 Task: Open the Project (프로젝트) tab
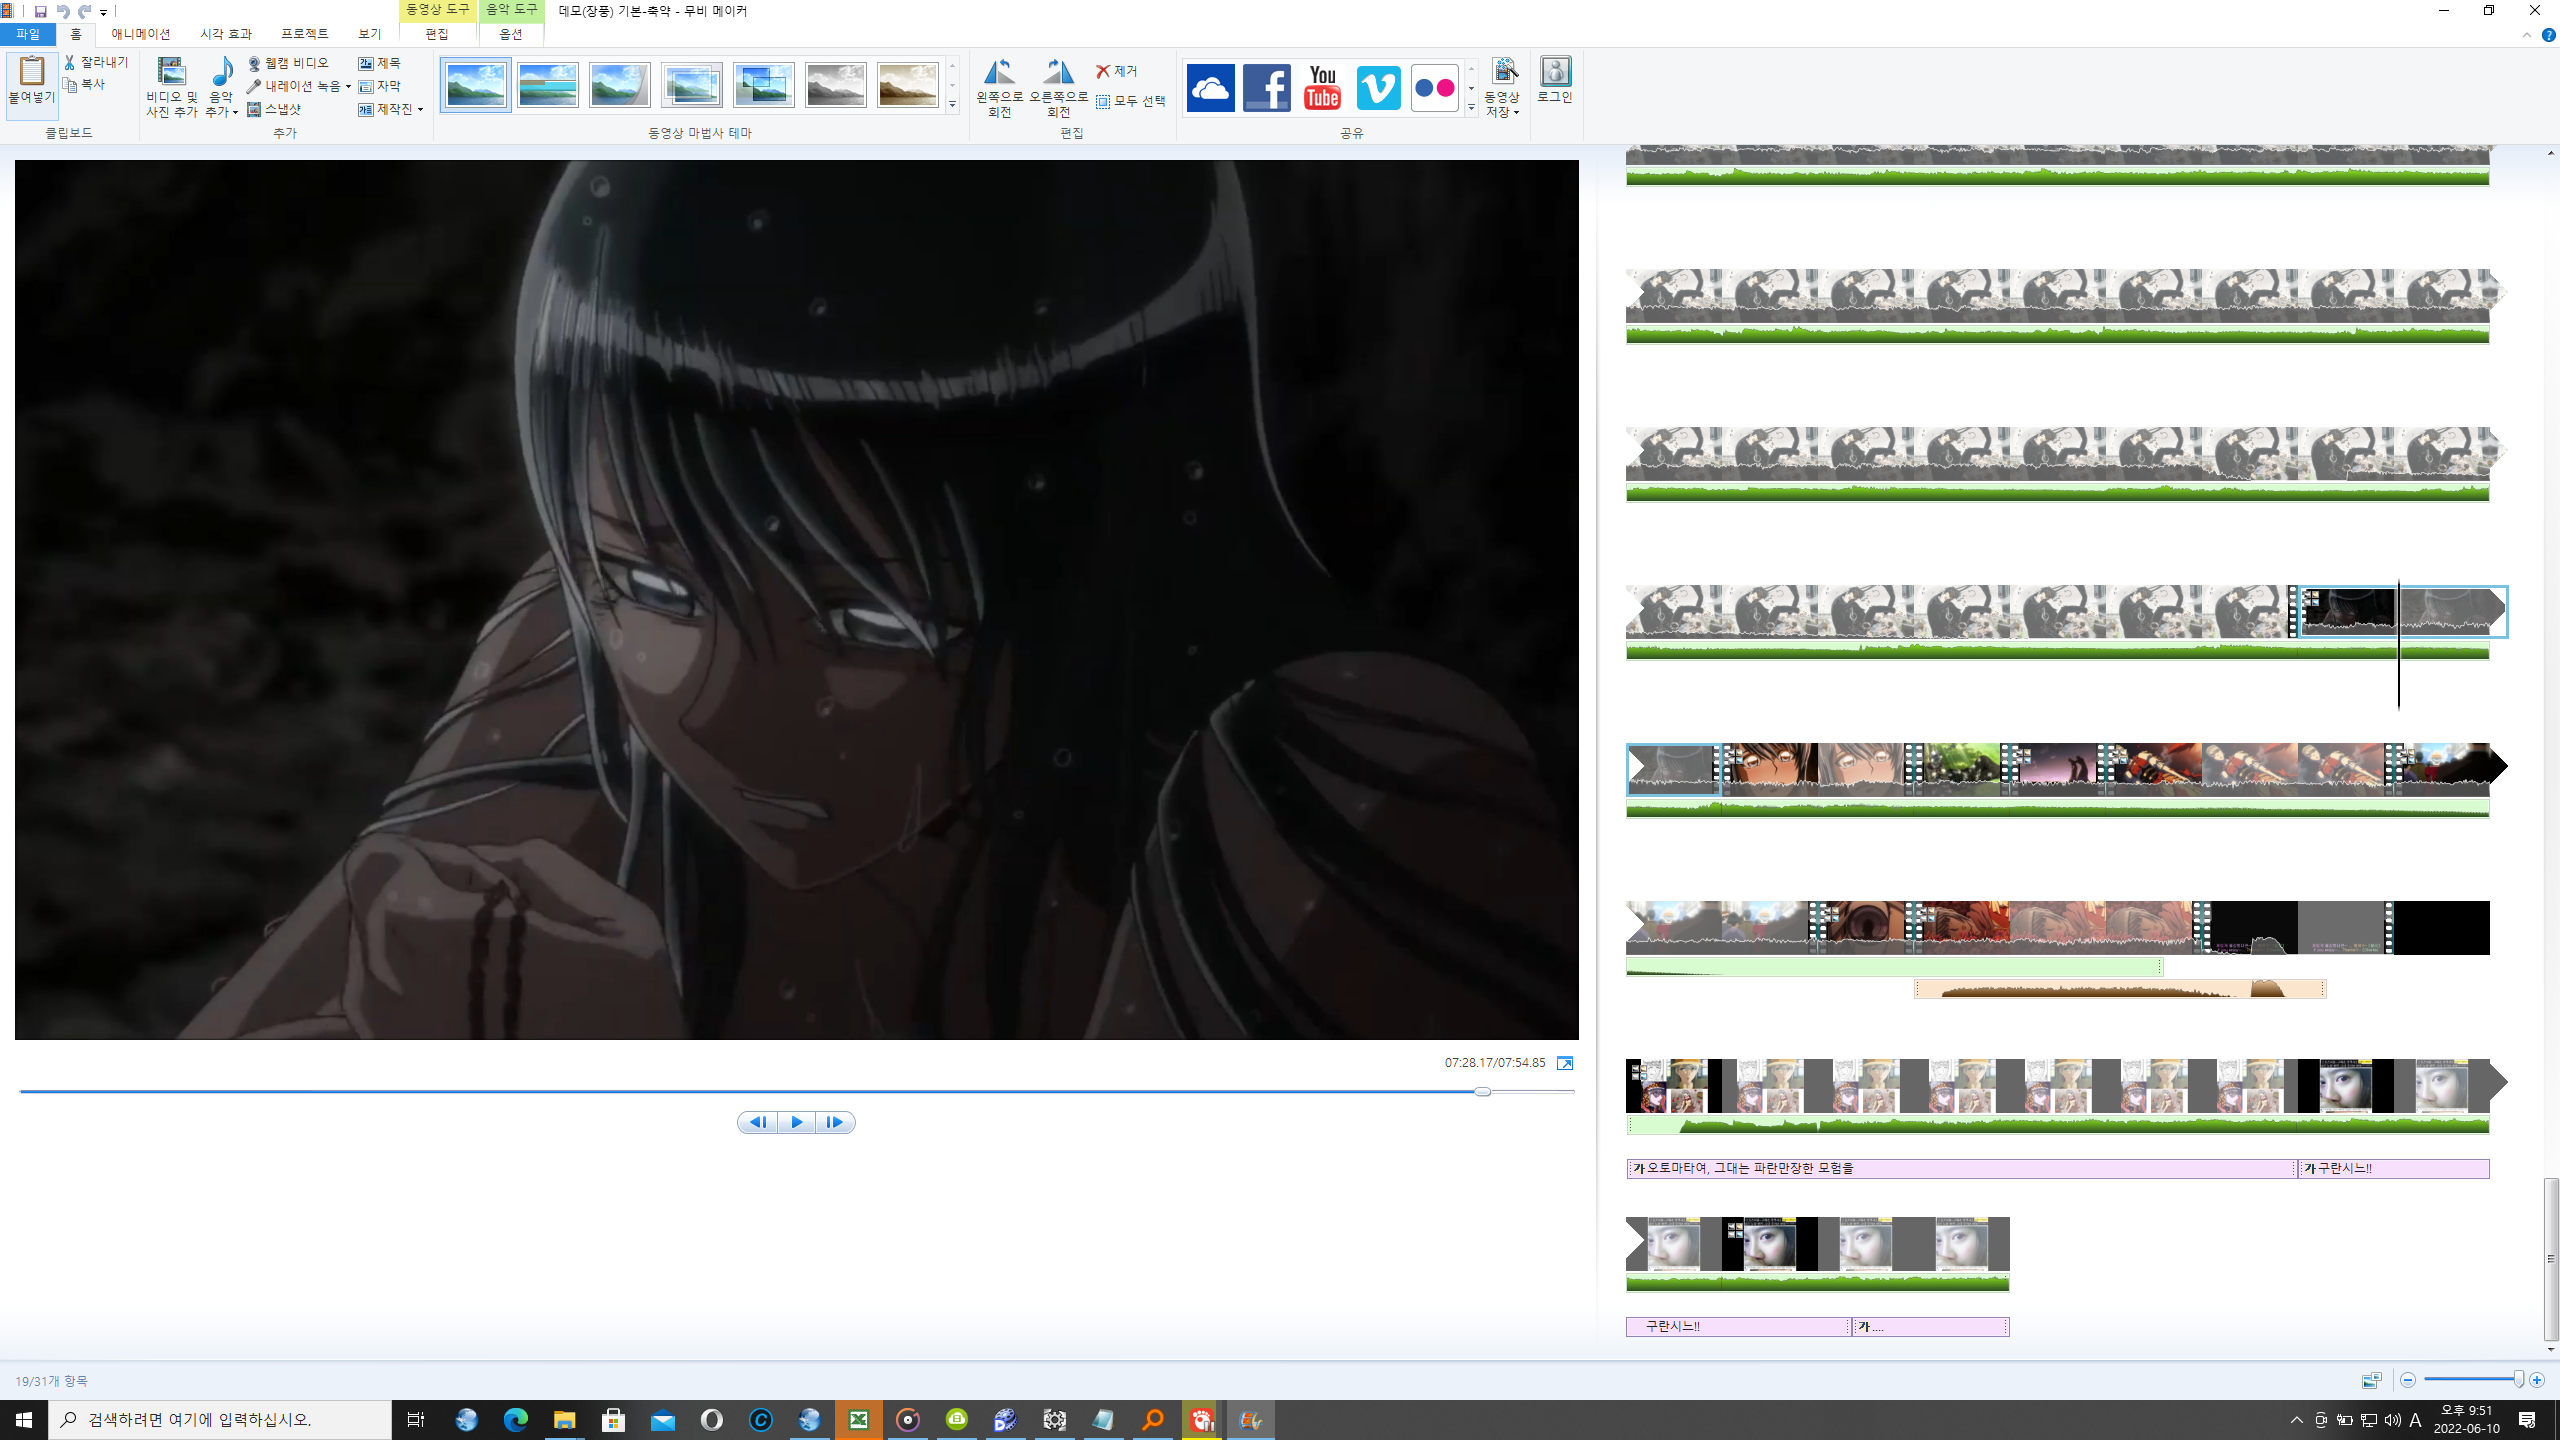click(x=304, y=35)
